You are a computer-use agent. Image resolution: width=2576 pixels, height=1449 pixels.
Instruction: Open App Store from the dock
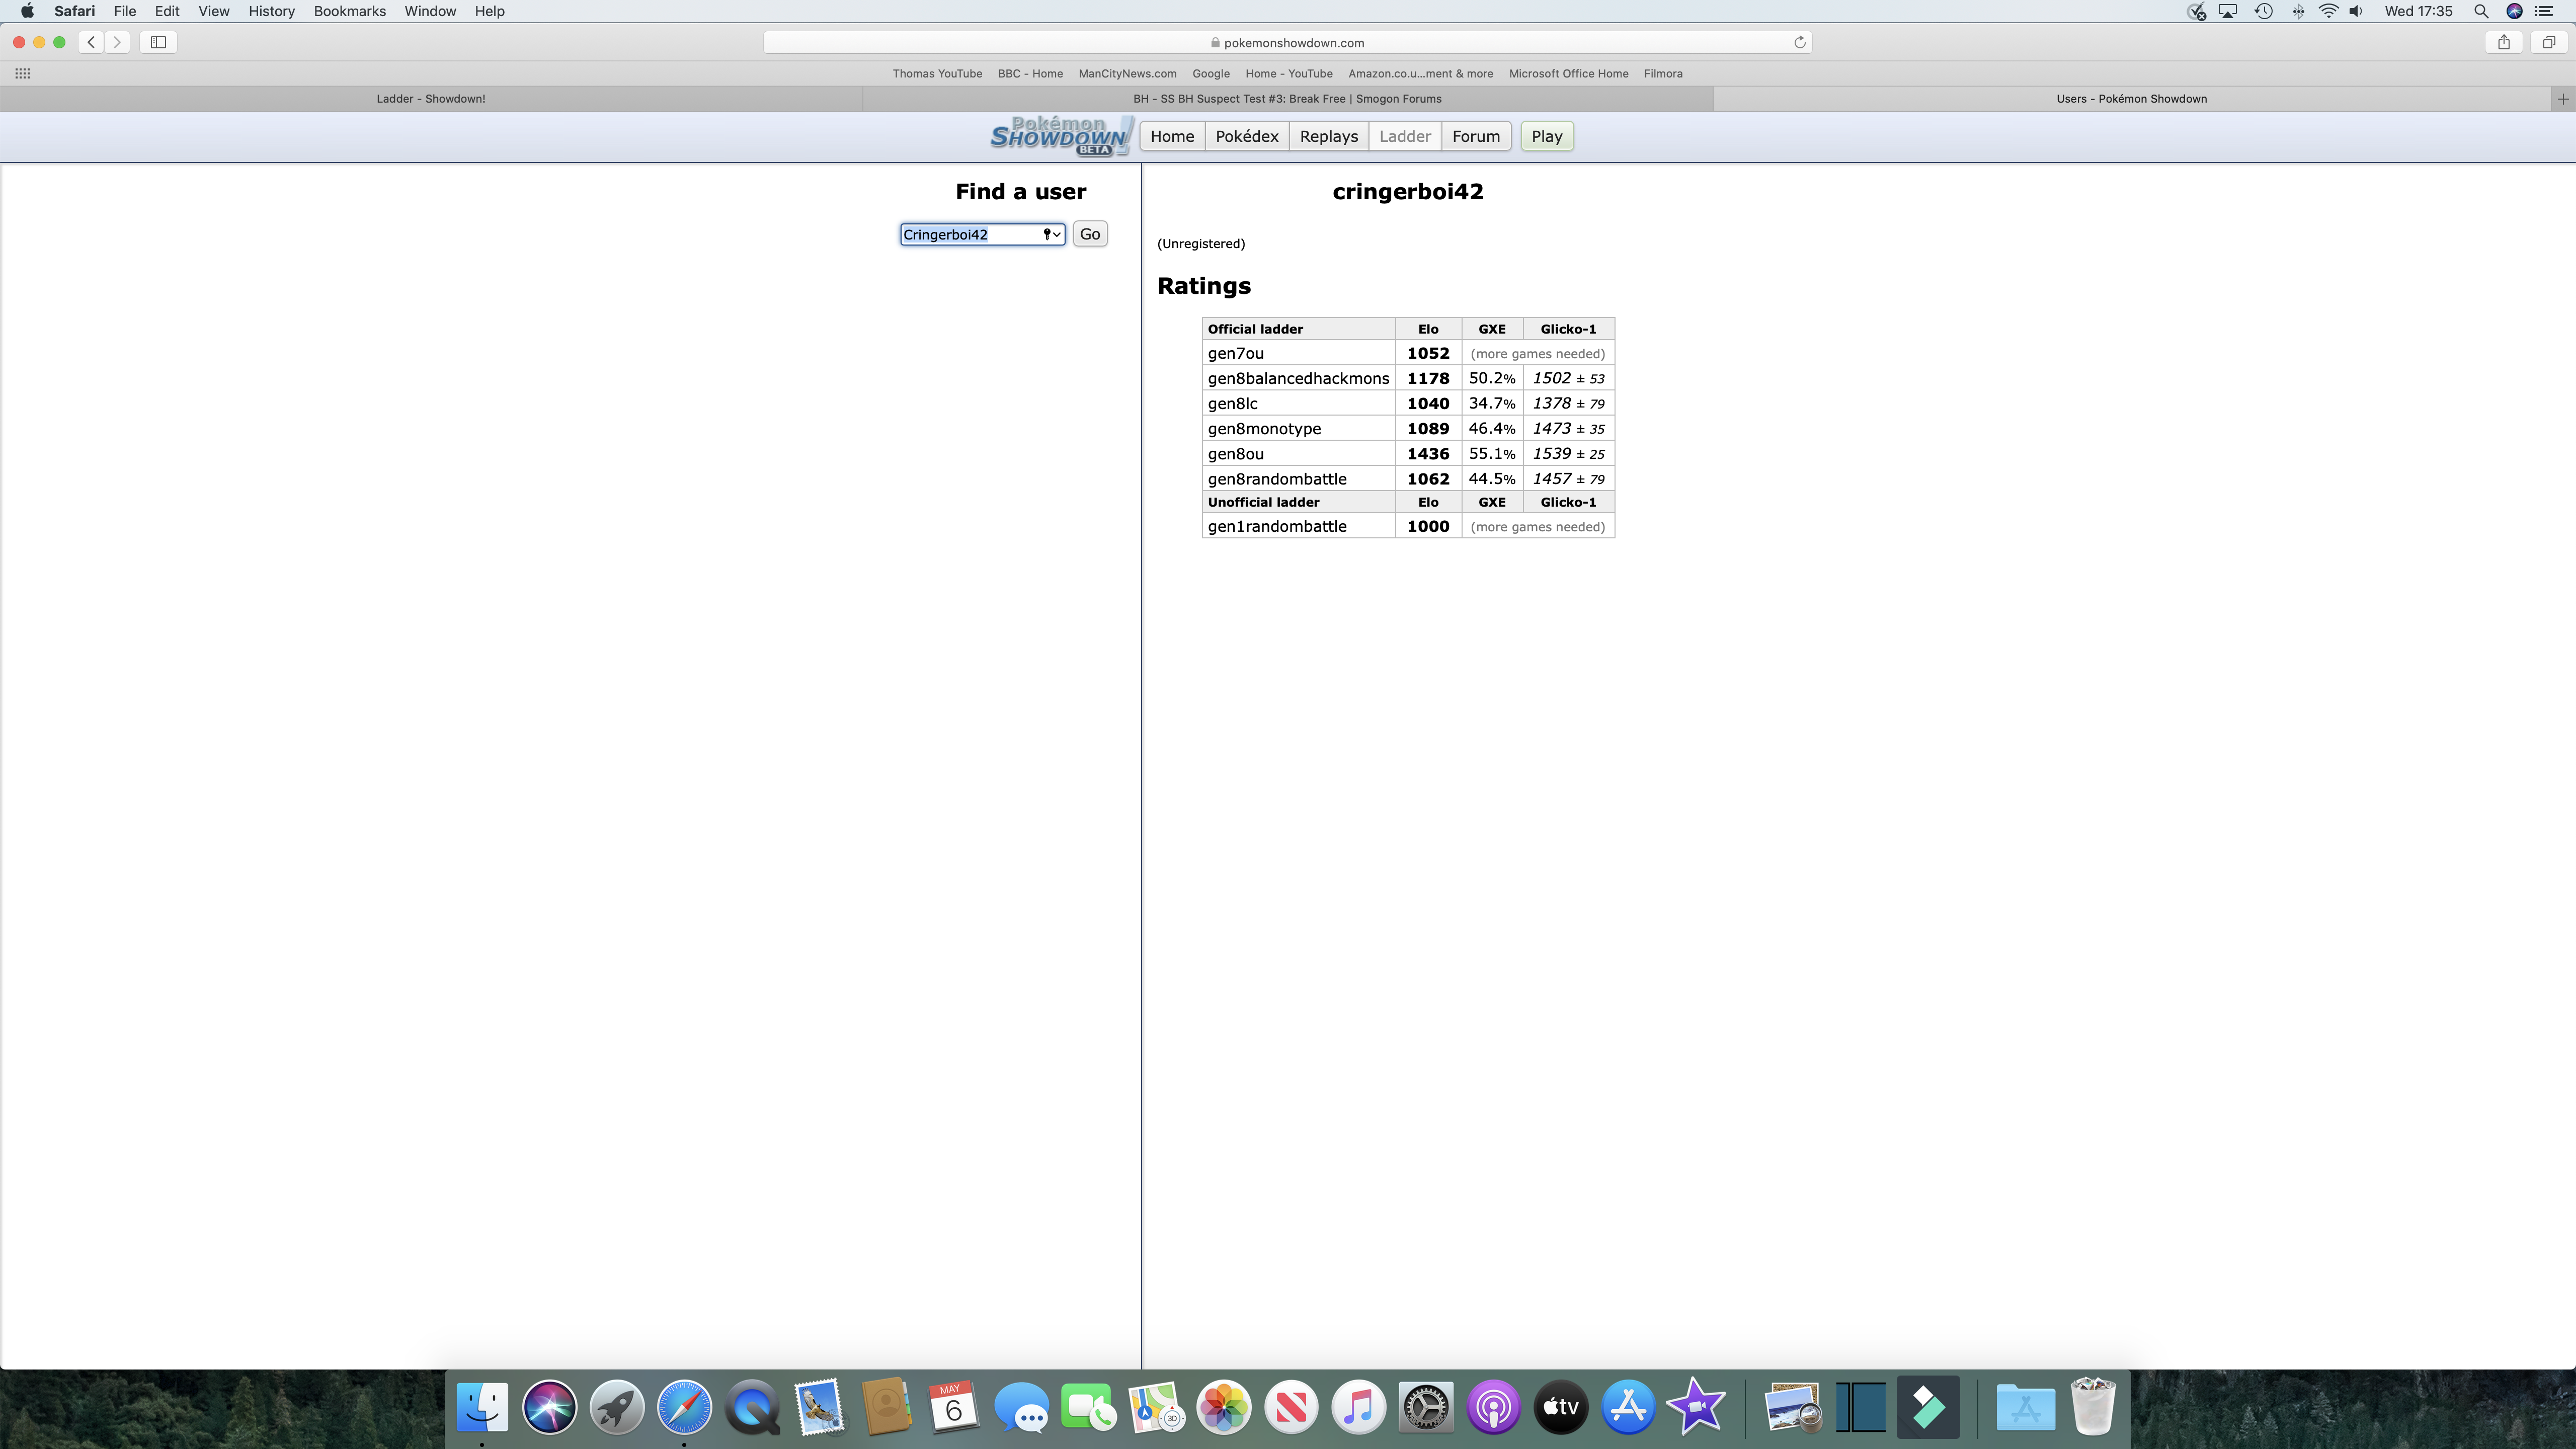1628,1407
